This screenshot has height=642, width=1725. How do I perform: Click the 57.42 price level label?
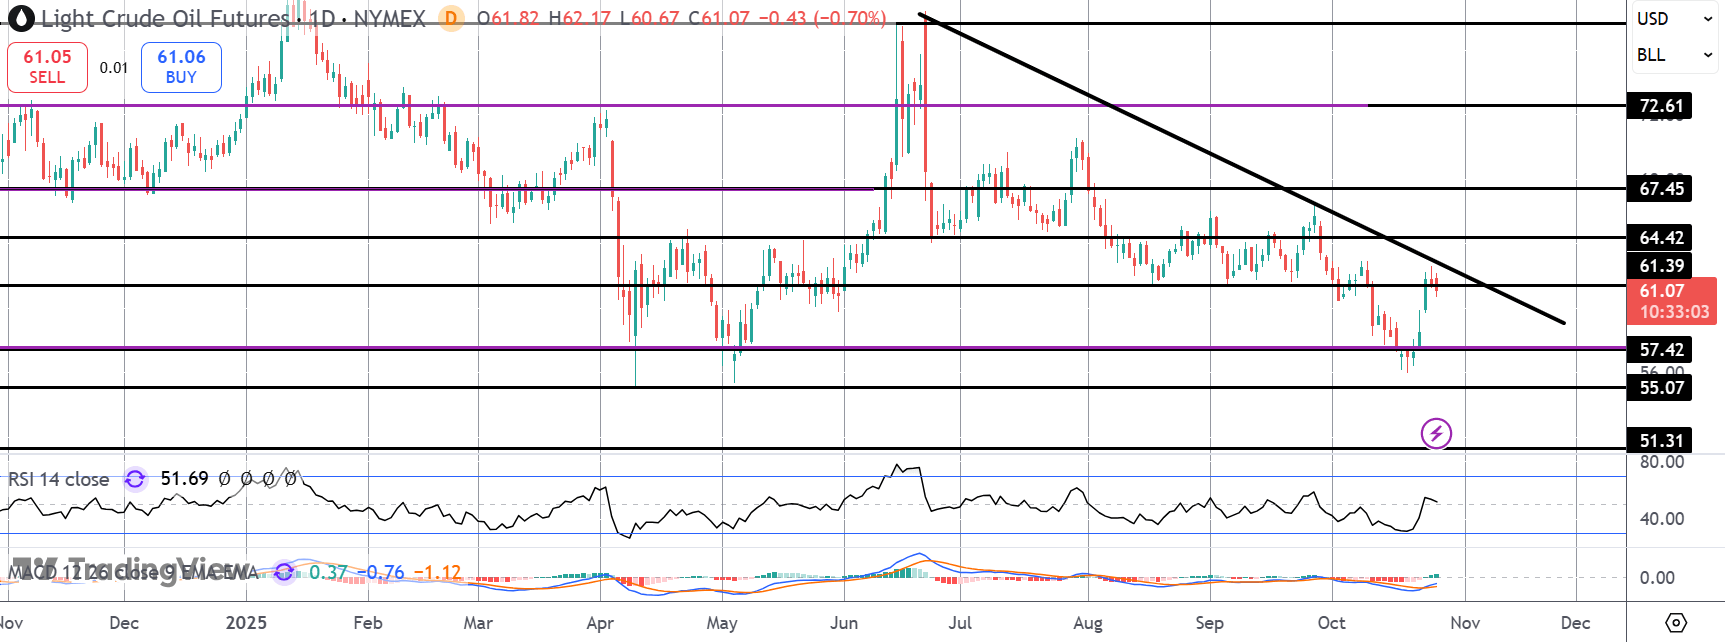[1661, 349]
